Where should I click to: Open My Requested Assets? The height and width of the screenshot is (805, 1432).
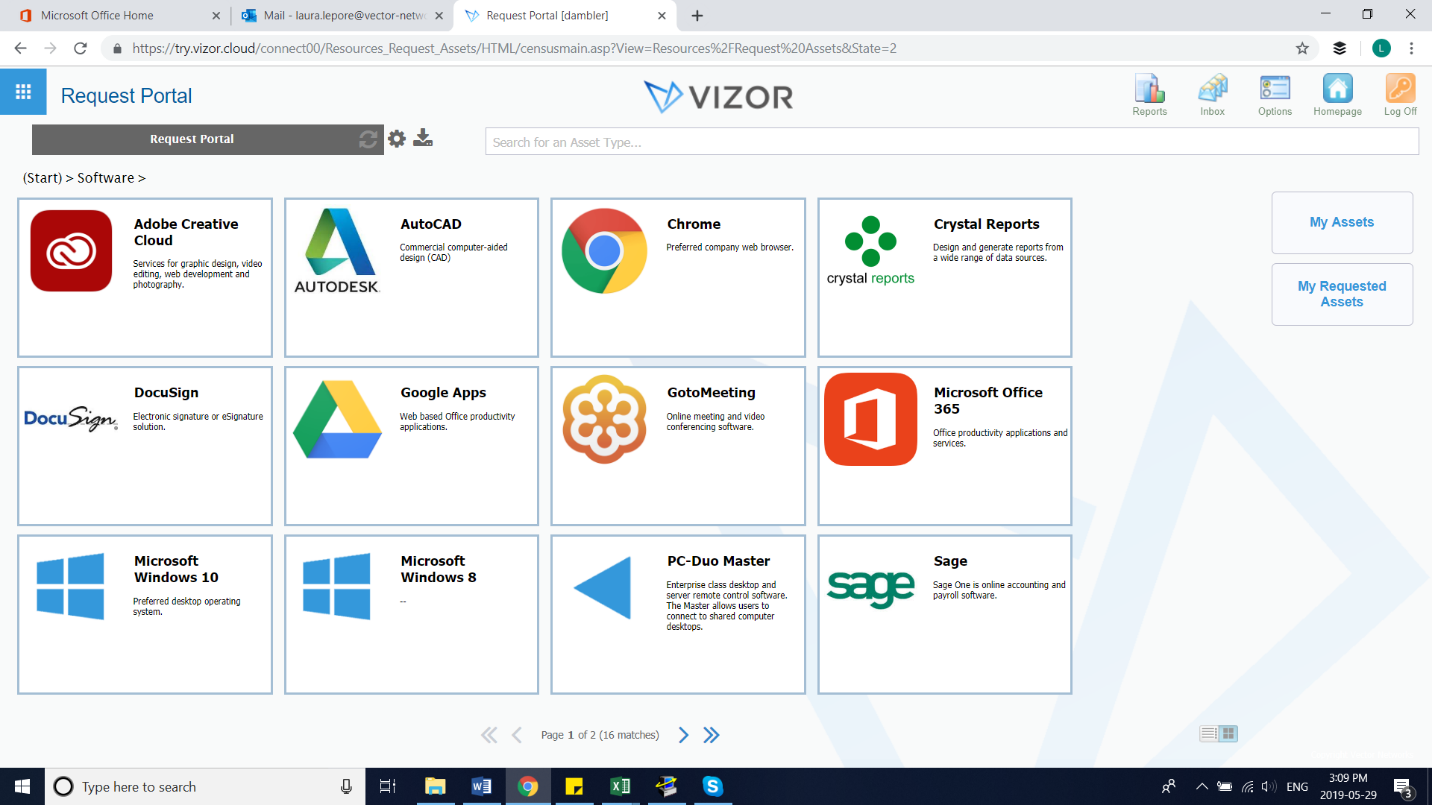[x=1341, y=294]
